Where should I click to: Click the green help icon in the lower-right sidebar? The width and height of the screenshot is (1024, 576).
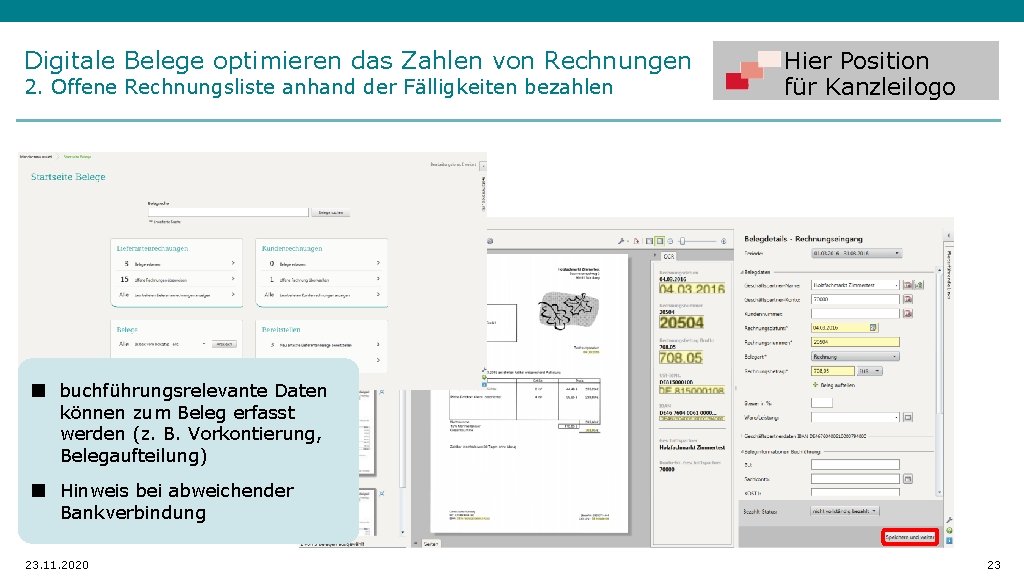click(x=949, y=531)
